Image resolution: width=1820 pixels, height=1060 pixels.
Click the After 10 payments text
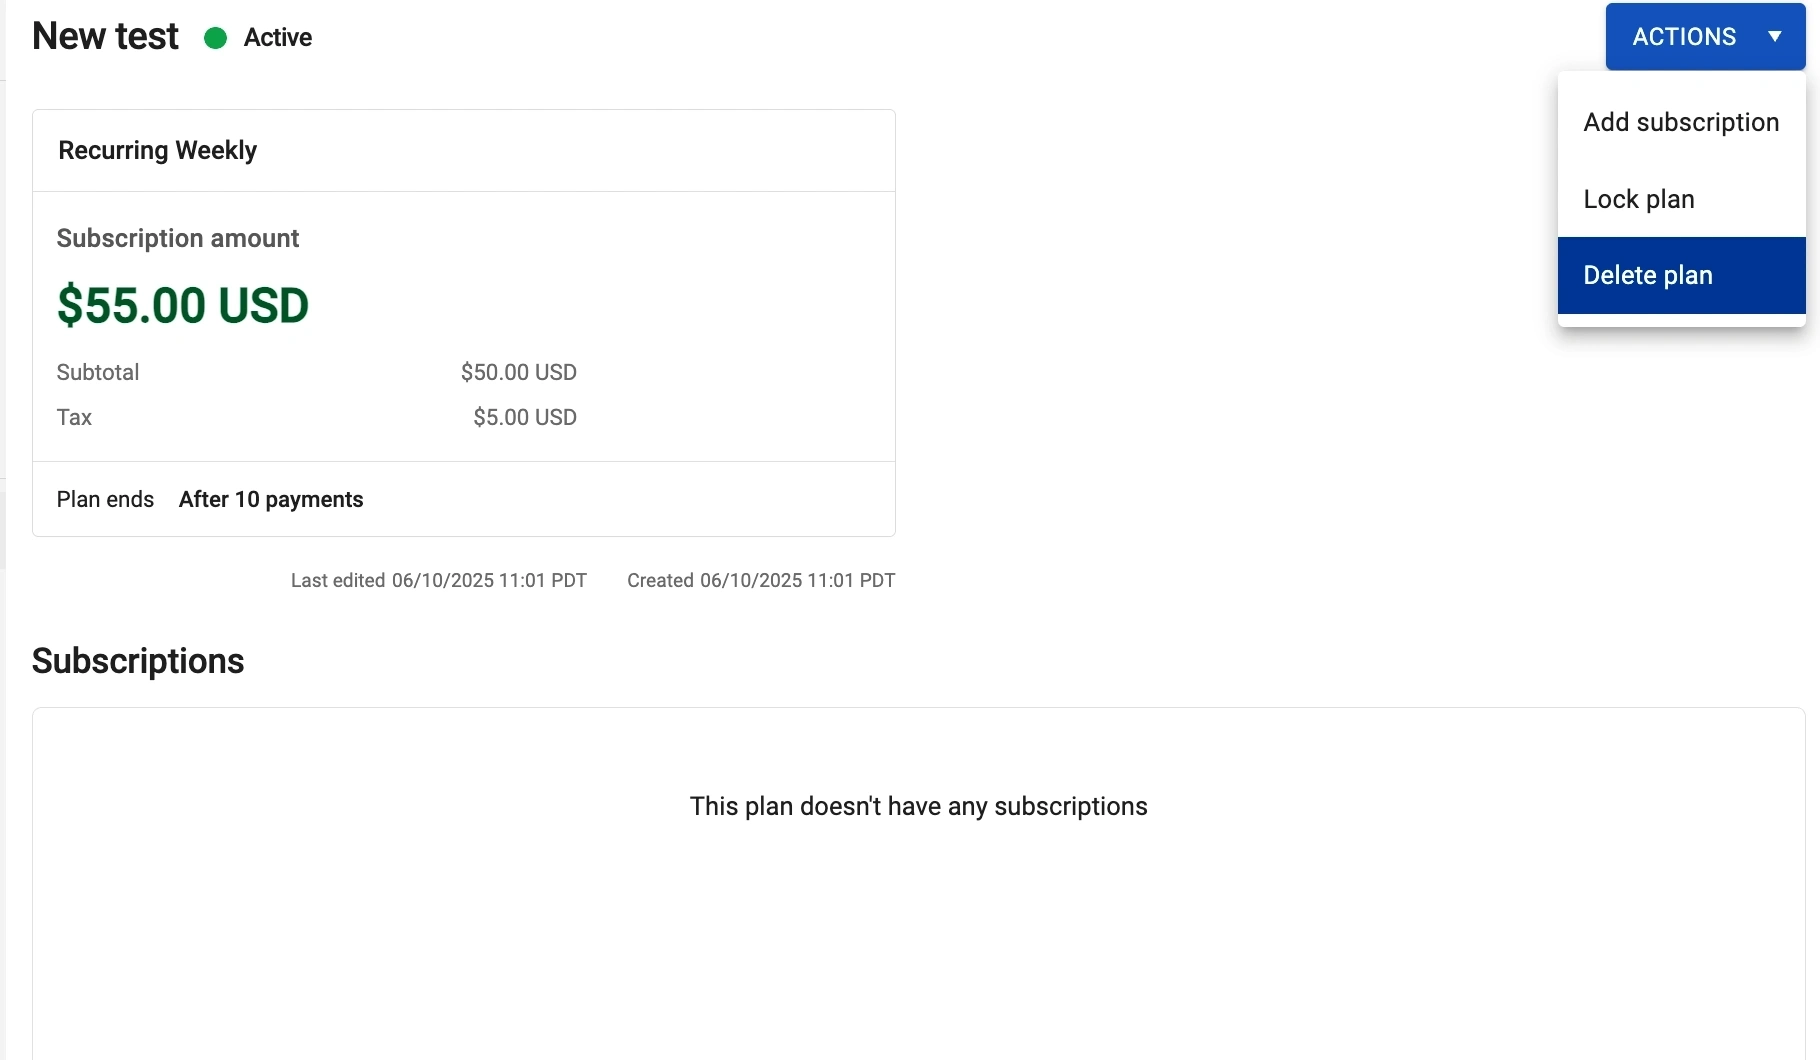pyautogui.click(x=271, y=499)
